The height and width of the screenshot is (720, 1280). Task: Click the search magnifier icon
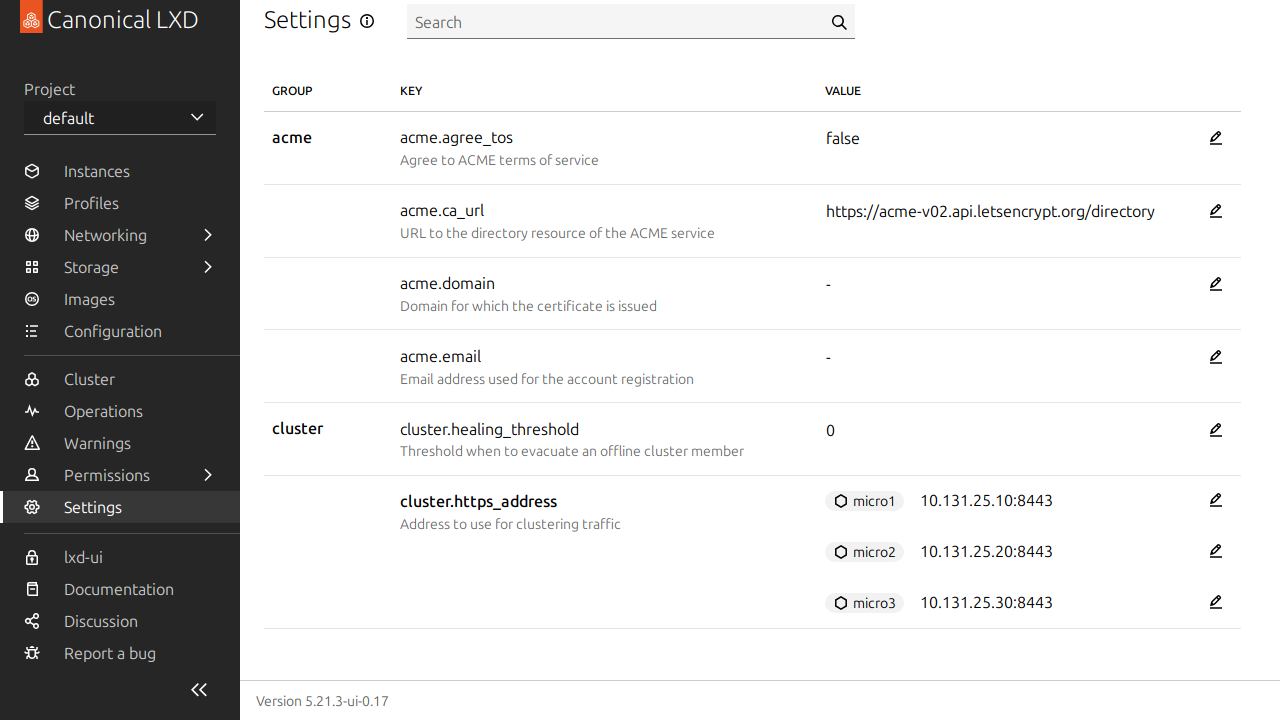tap(839, 23)
